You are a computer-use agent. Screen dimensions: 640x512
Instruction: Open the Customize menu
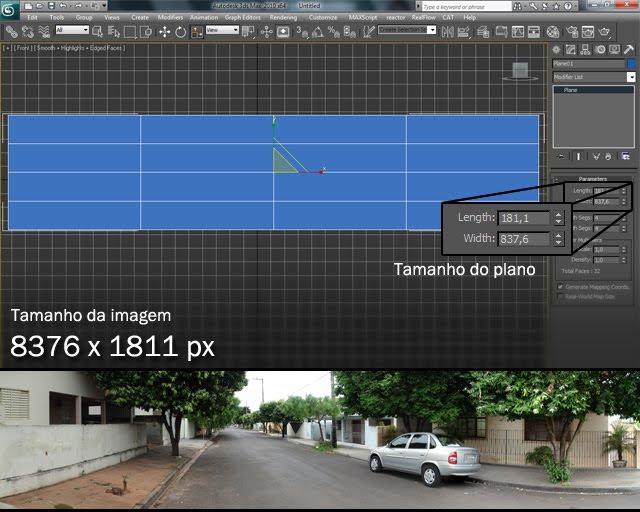point(323,18)
